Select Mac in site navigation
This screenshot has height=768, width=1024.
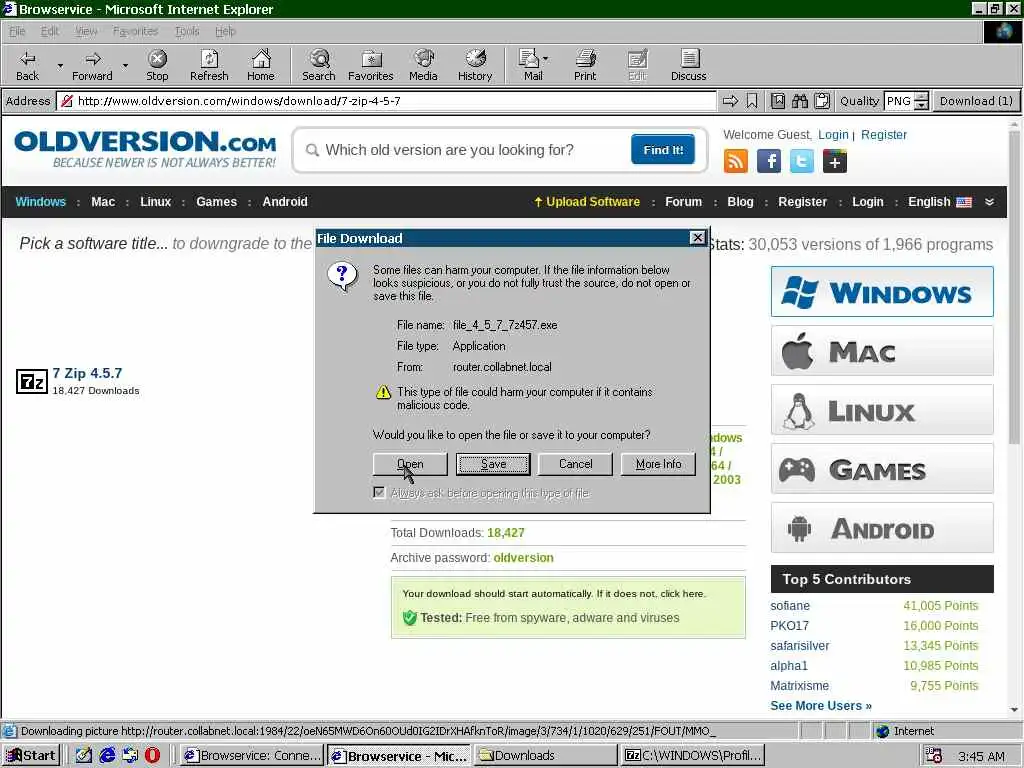103,202
